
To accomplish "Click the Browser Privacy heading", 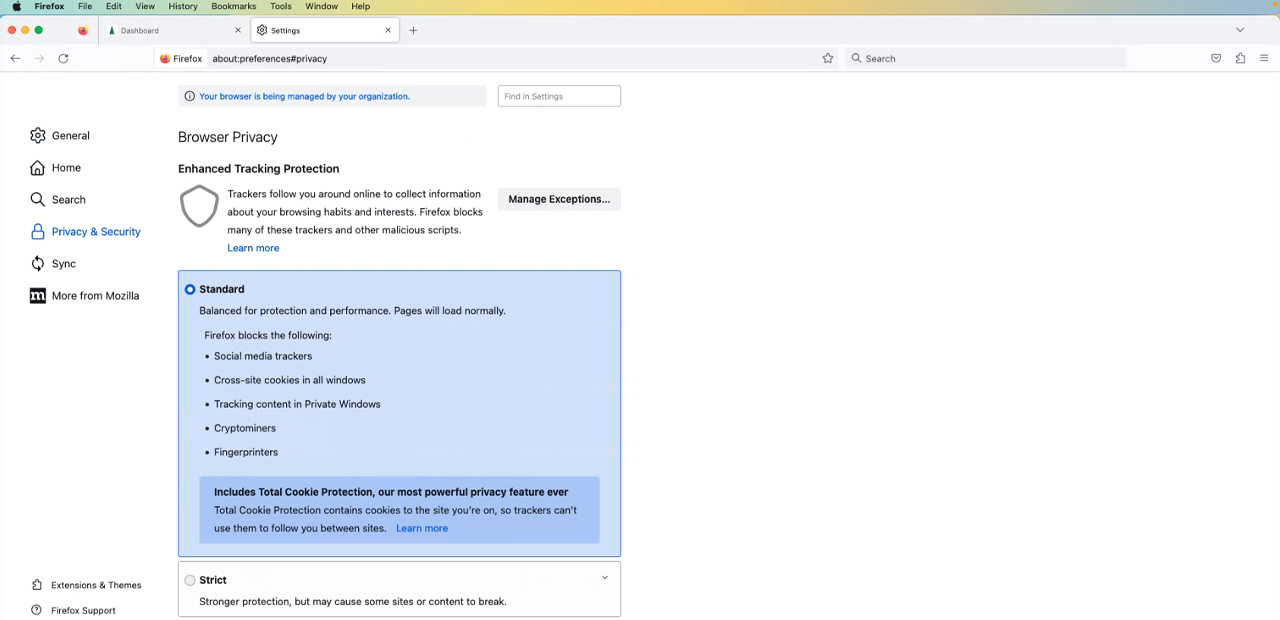I will click(x=228, y=137).
